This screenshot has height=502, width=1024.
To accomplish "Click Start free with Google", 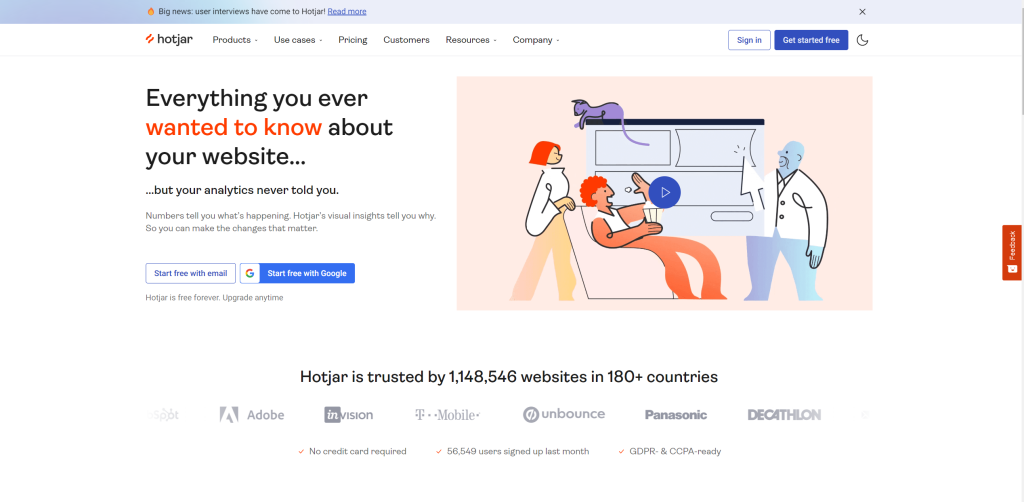I will (x=297, y=273).
